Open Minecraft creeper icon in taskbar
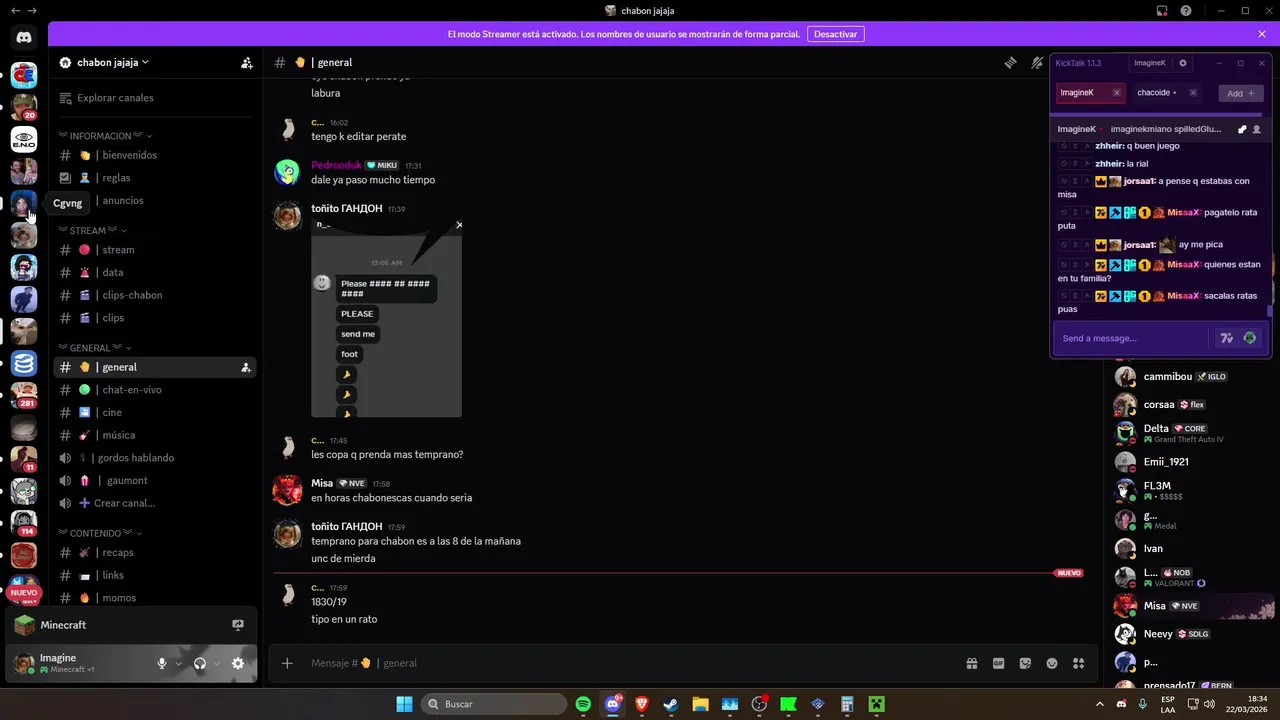 876,704
